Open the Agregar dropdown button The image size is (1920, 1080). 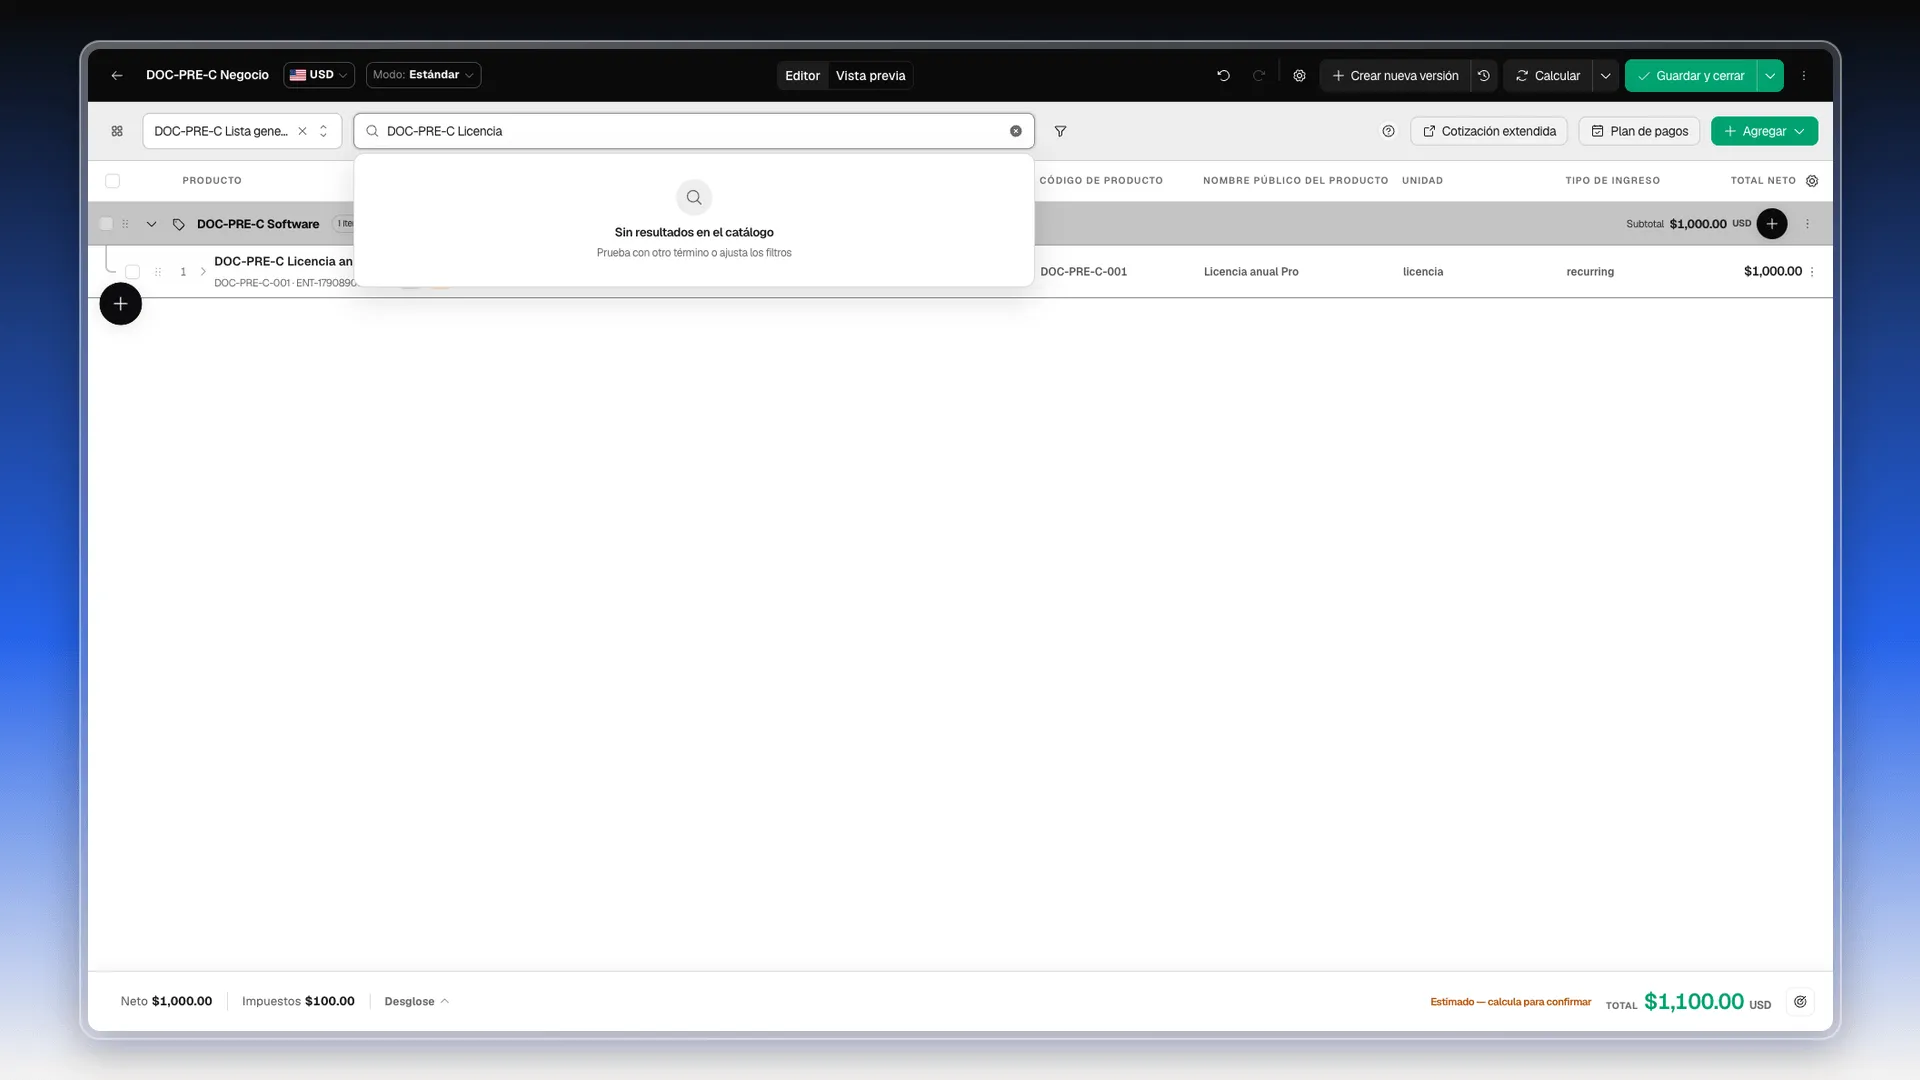coord(1764,131)
